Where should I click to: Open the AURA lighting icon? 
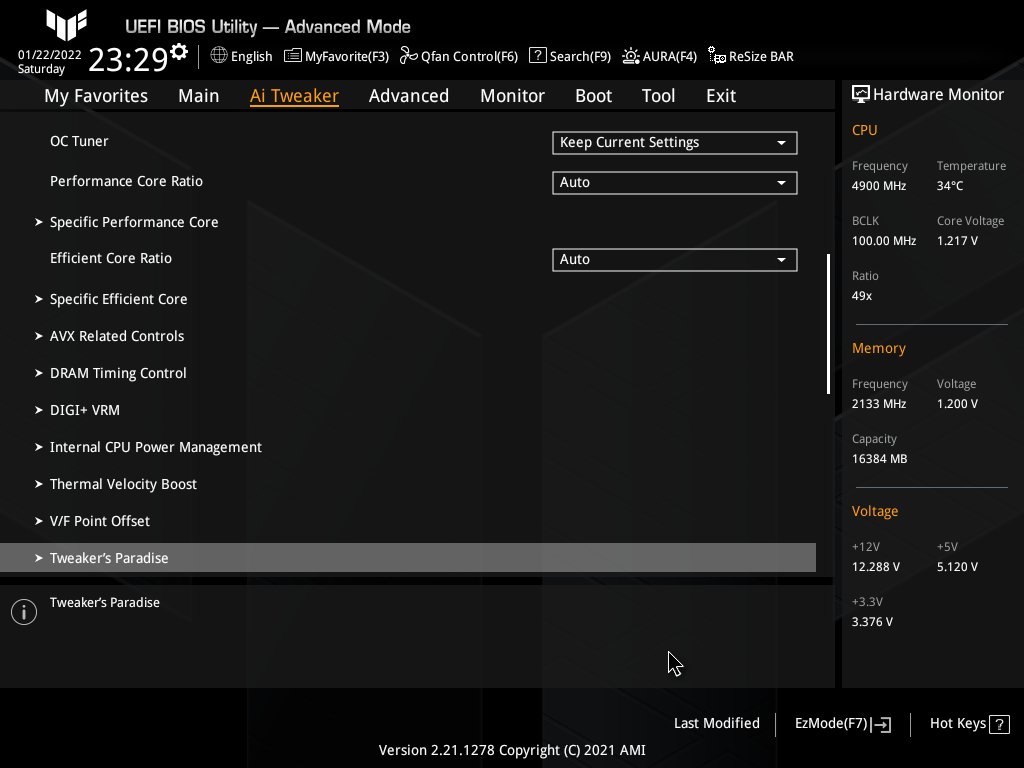(x=631, y=56)
